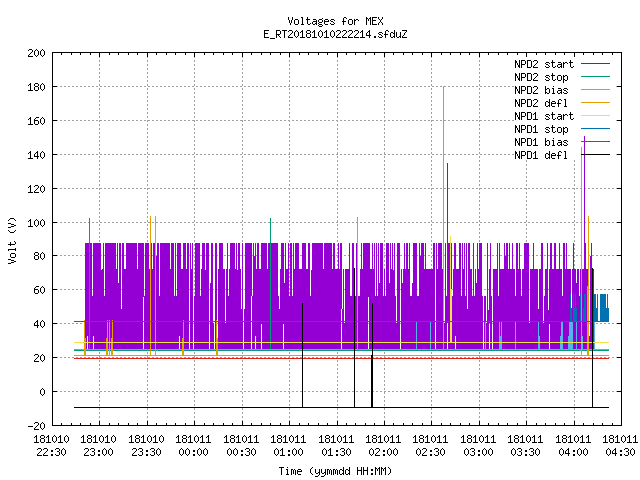Click the 'NPD1 defl' legend label
Screen dimensions: 640x480
tap(541, 156)
